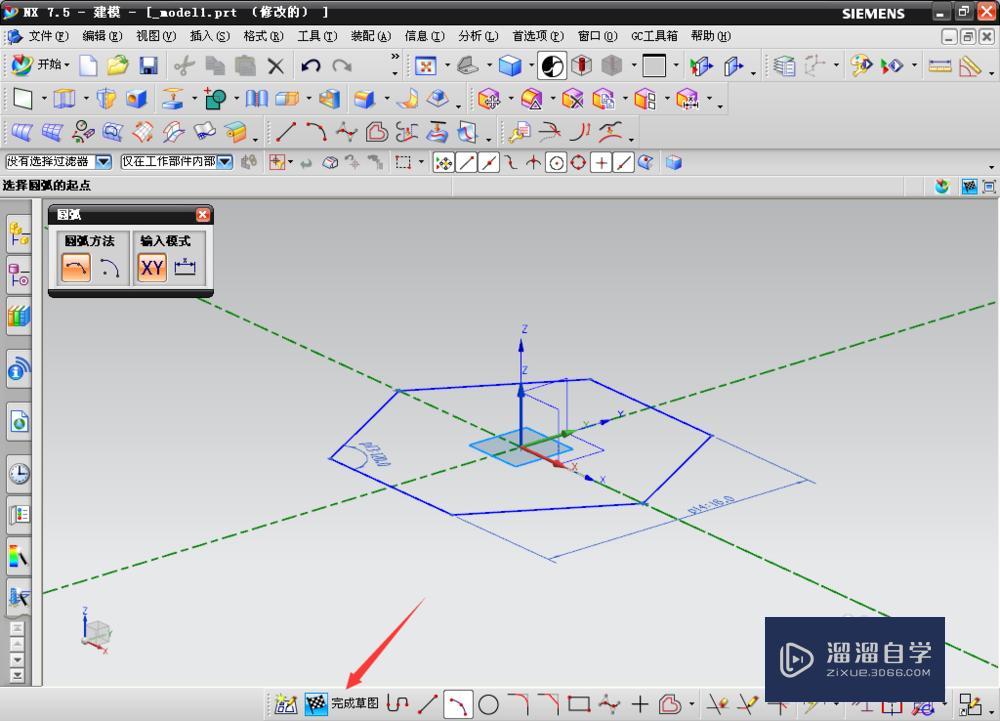This screenshot has height=721, width=1000.
Task: Open the 文件 menu
Action: pyautogui.click(x=48, y=36)
